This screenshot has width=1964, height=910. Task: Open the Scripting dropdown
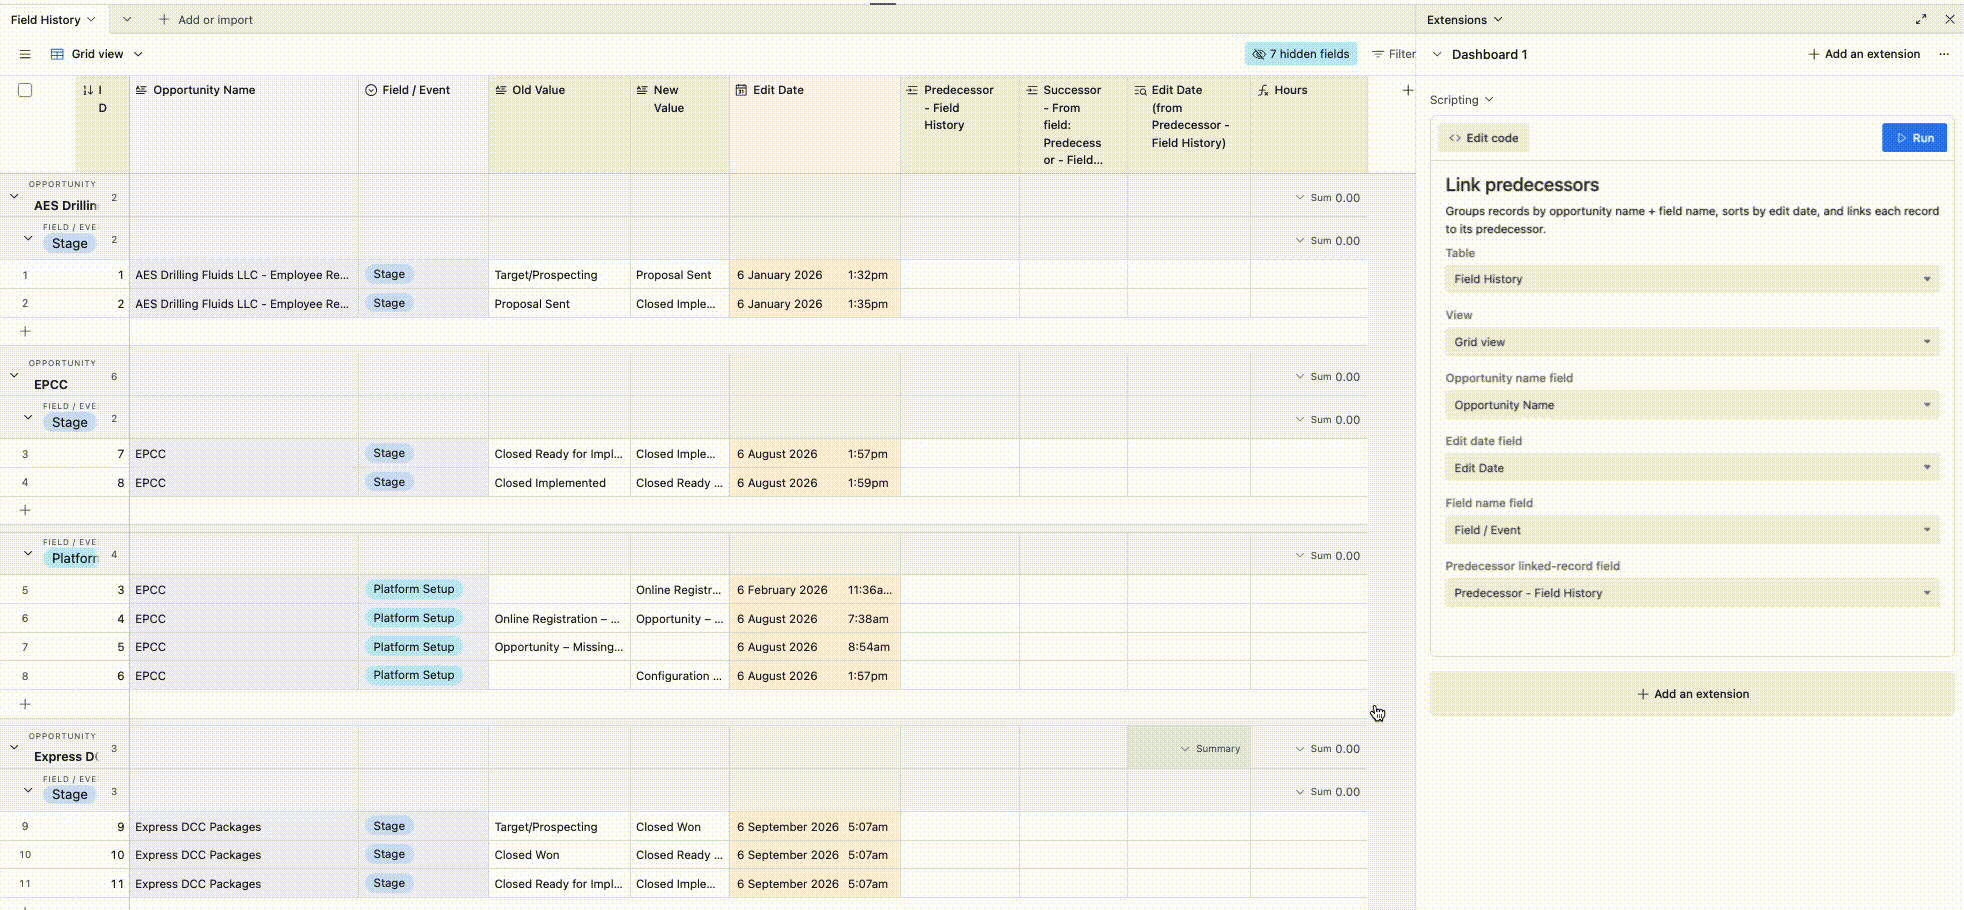(1489, 100)
